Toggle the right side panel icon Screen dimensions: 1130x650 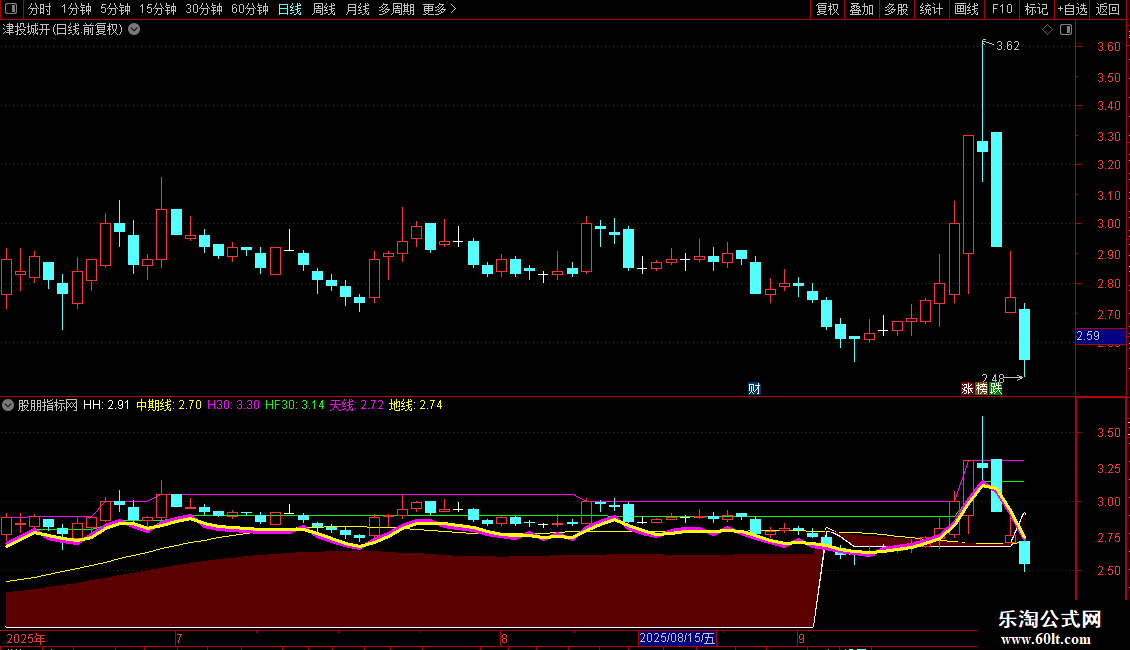[1066, 30]
